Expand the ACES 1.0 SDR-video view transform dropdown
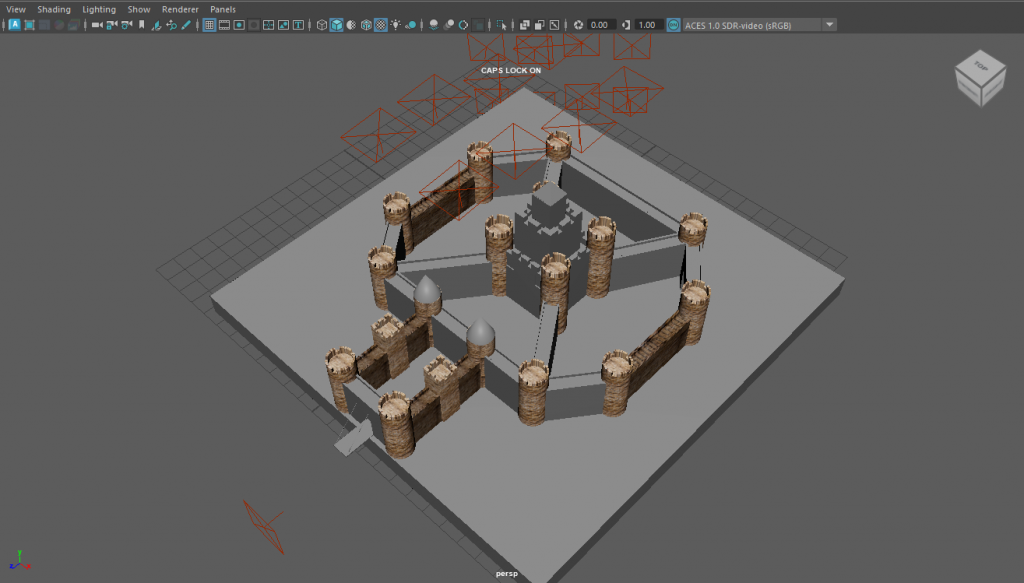This screenshot has width=1024, height=583. tap(829, 24)
